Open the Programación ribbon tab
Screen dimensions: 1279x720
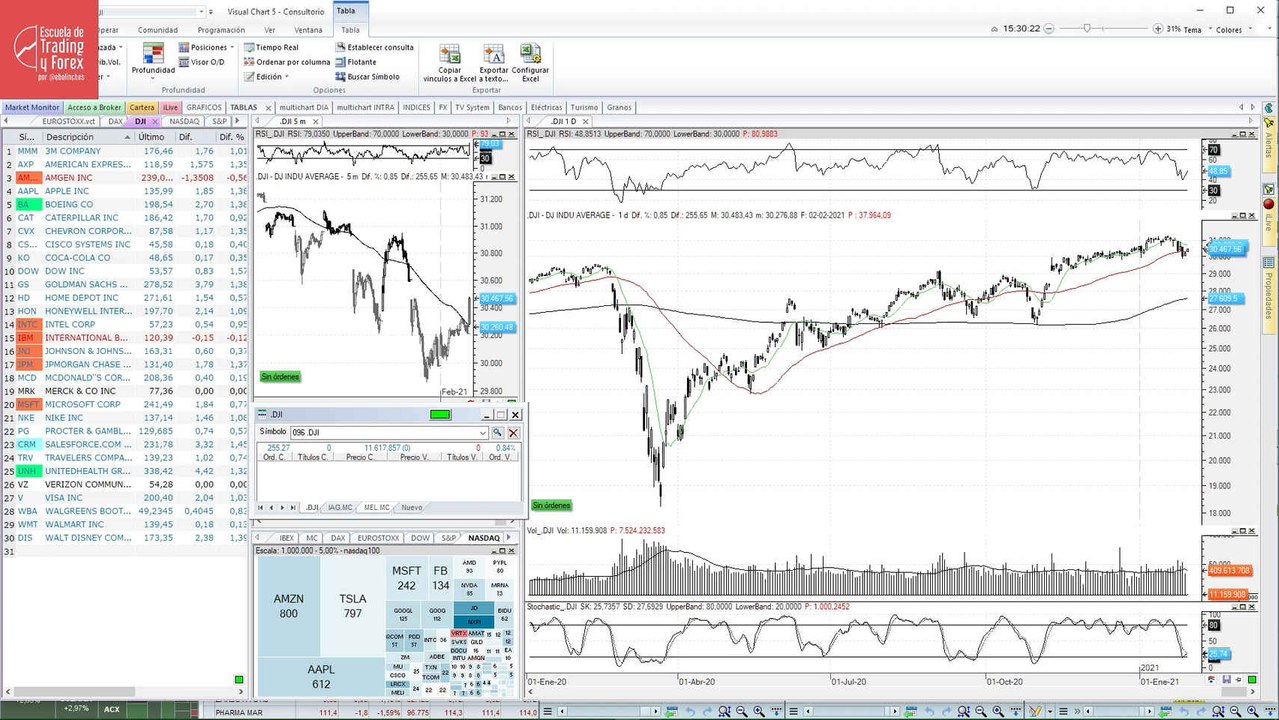point(221,30)
